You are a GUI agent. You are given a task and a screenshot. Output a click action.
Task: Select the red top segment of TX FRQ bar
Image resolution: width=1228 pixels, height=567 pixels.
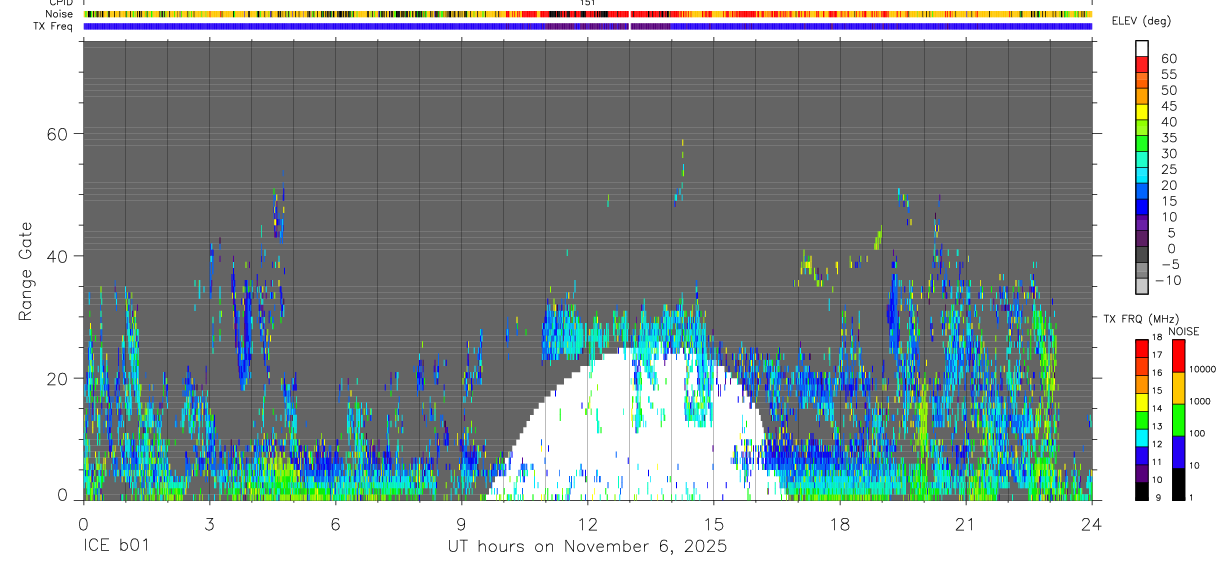[x=1141, y=347]
